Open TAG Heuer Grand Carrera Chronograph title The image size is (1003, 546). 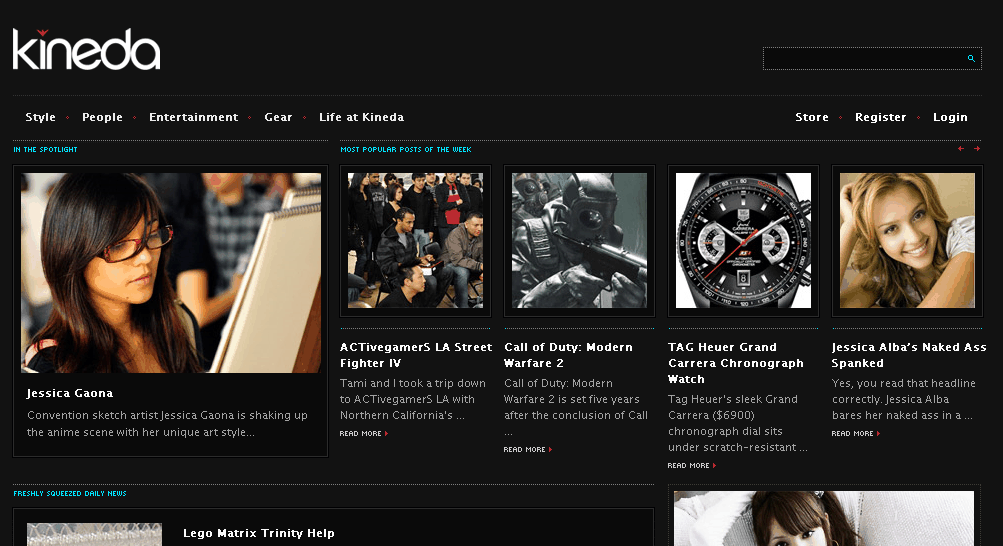coord(736,363)
